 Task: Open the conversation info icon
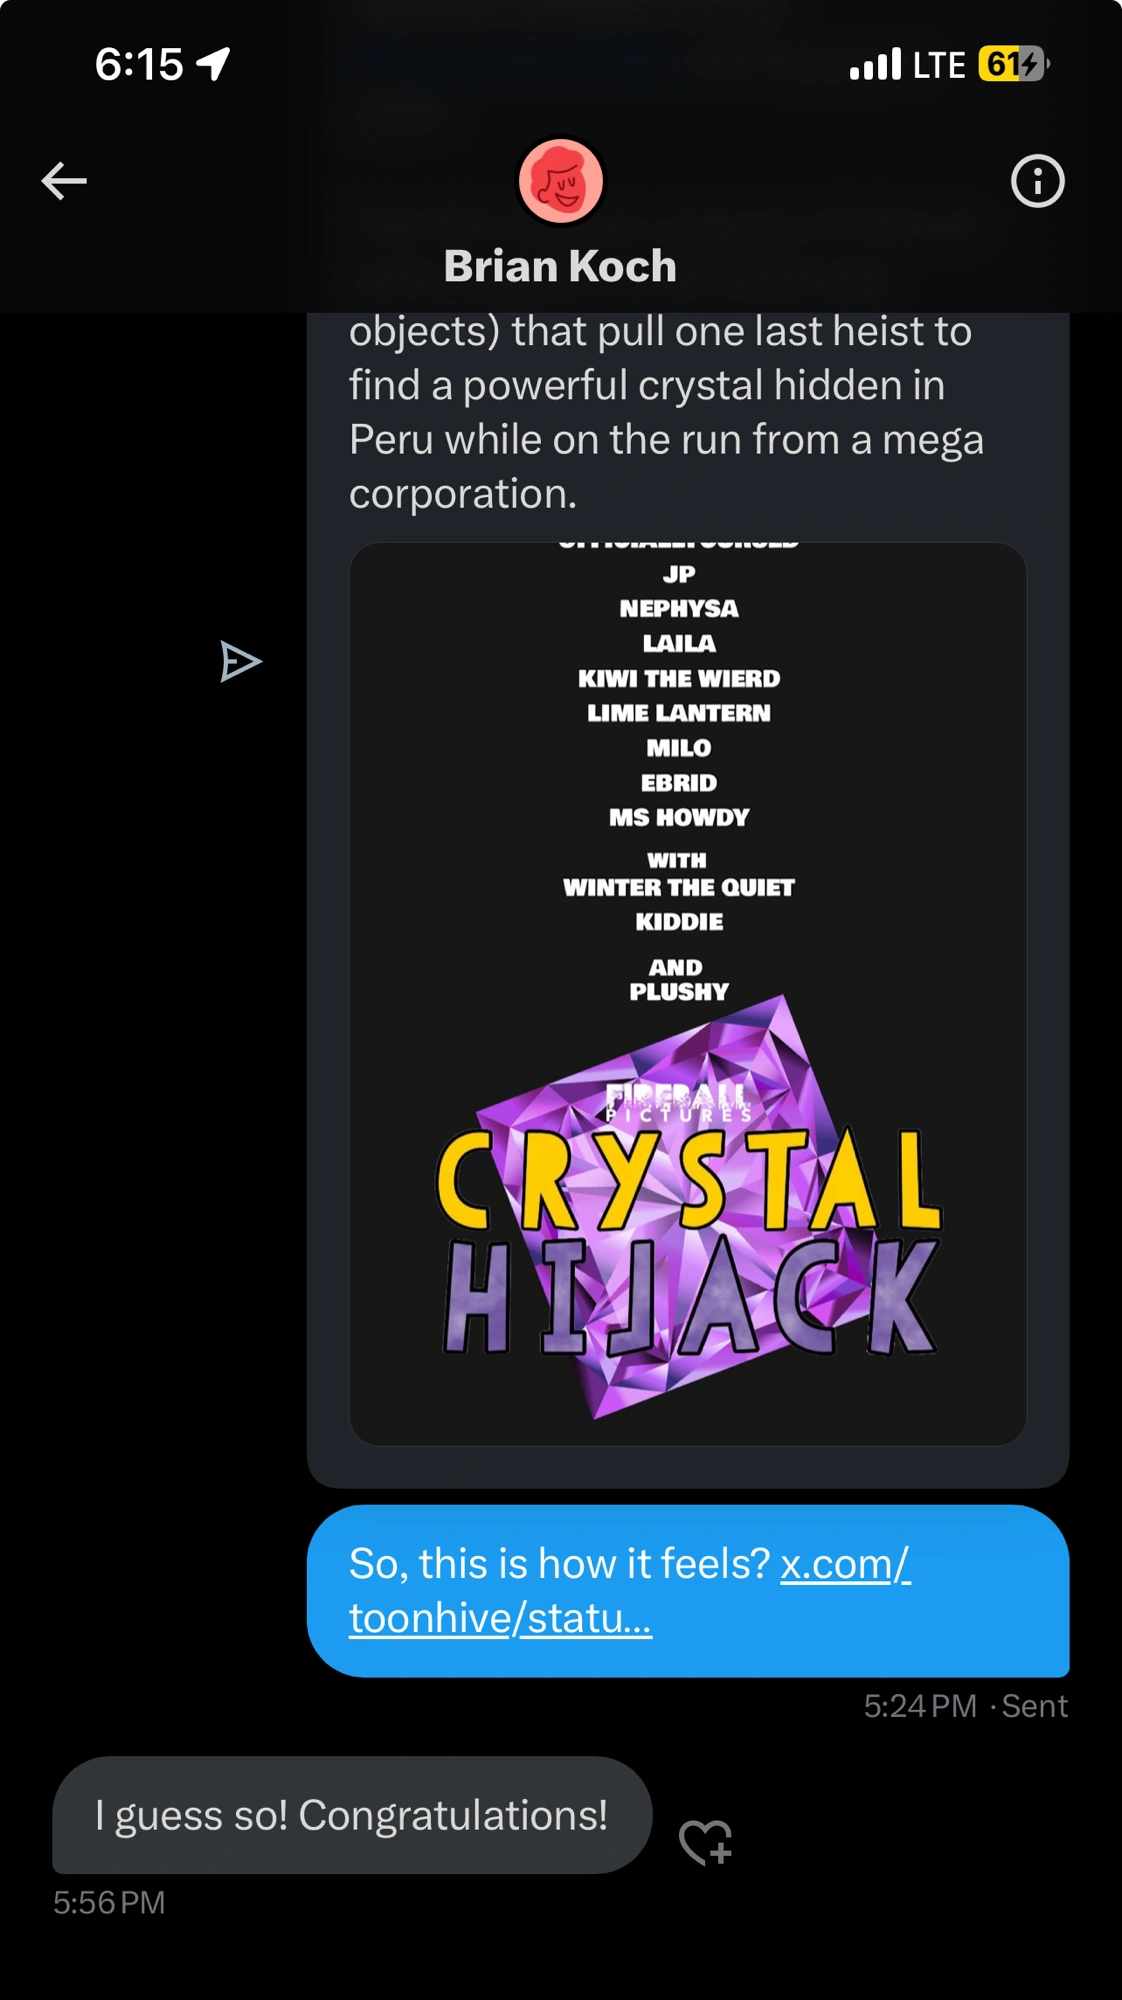[1037, 181]
